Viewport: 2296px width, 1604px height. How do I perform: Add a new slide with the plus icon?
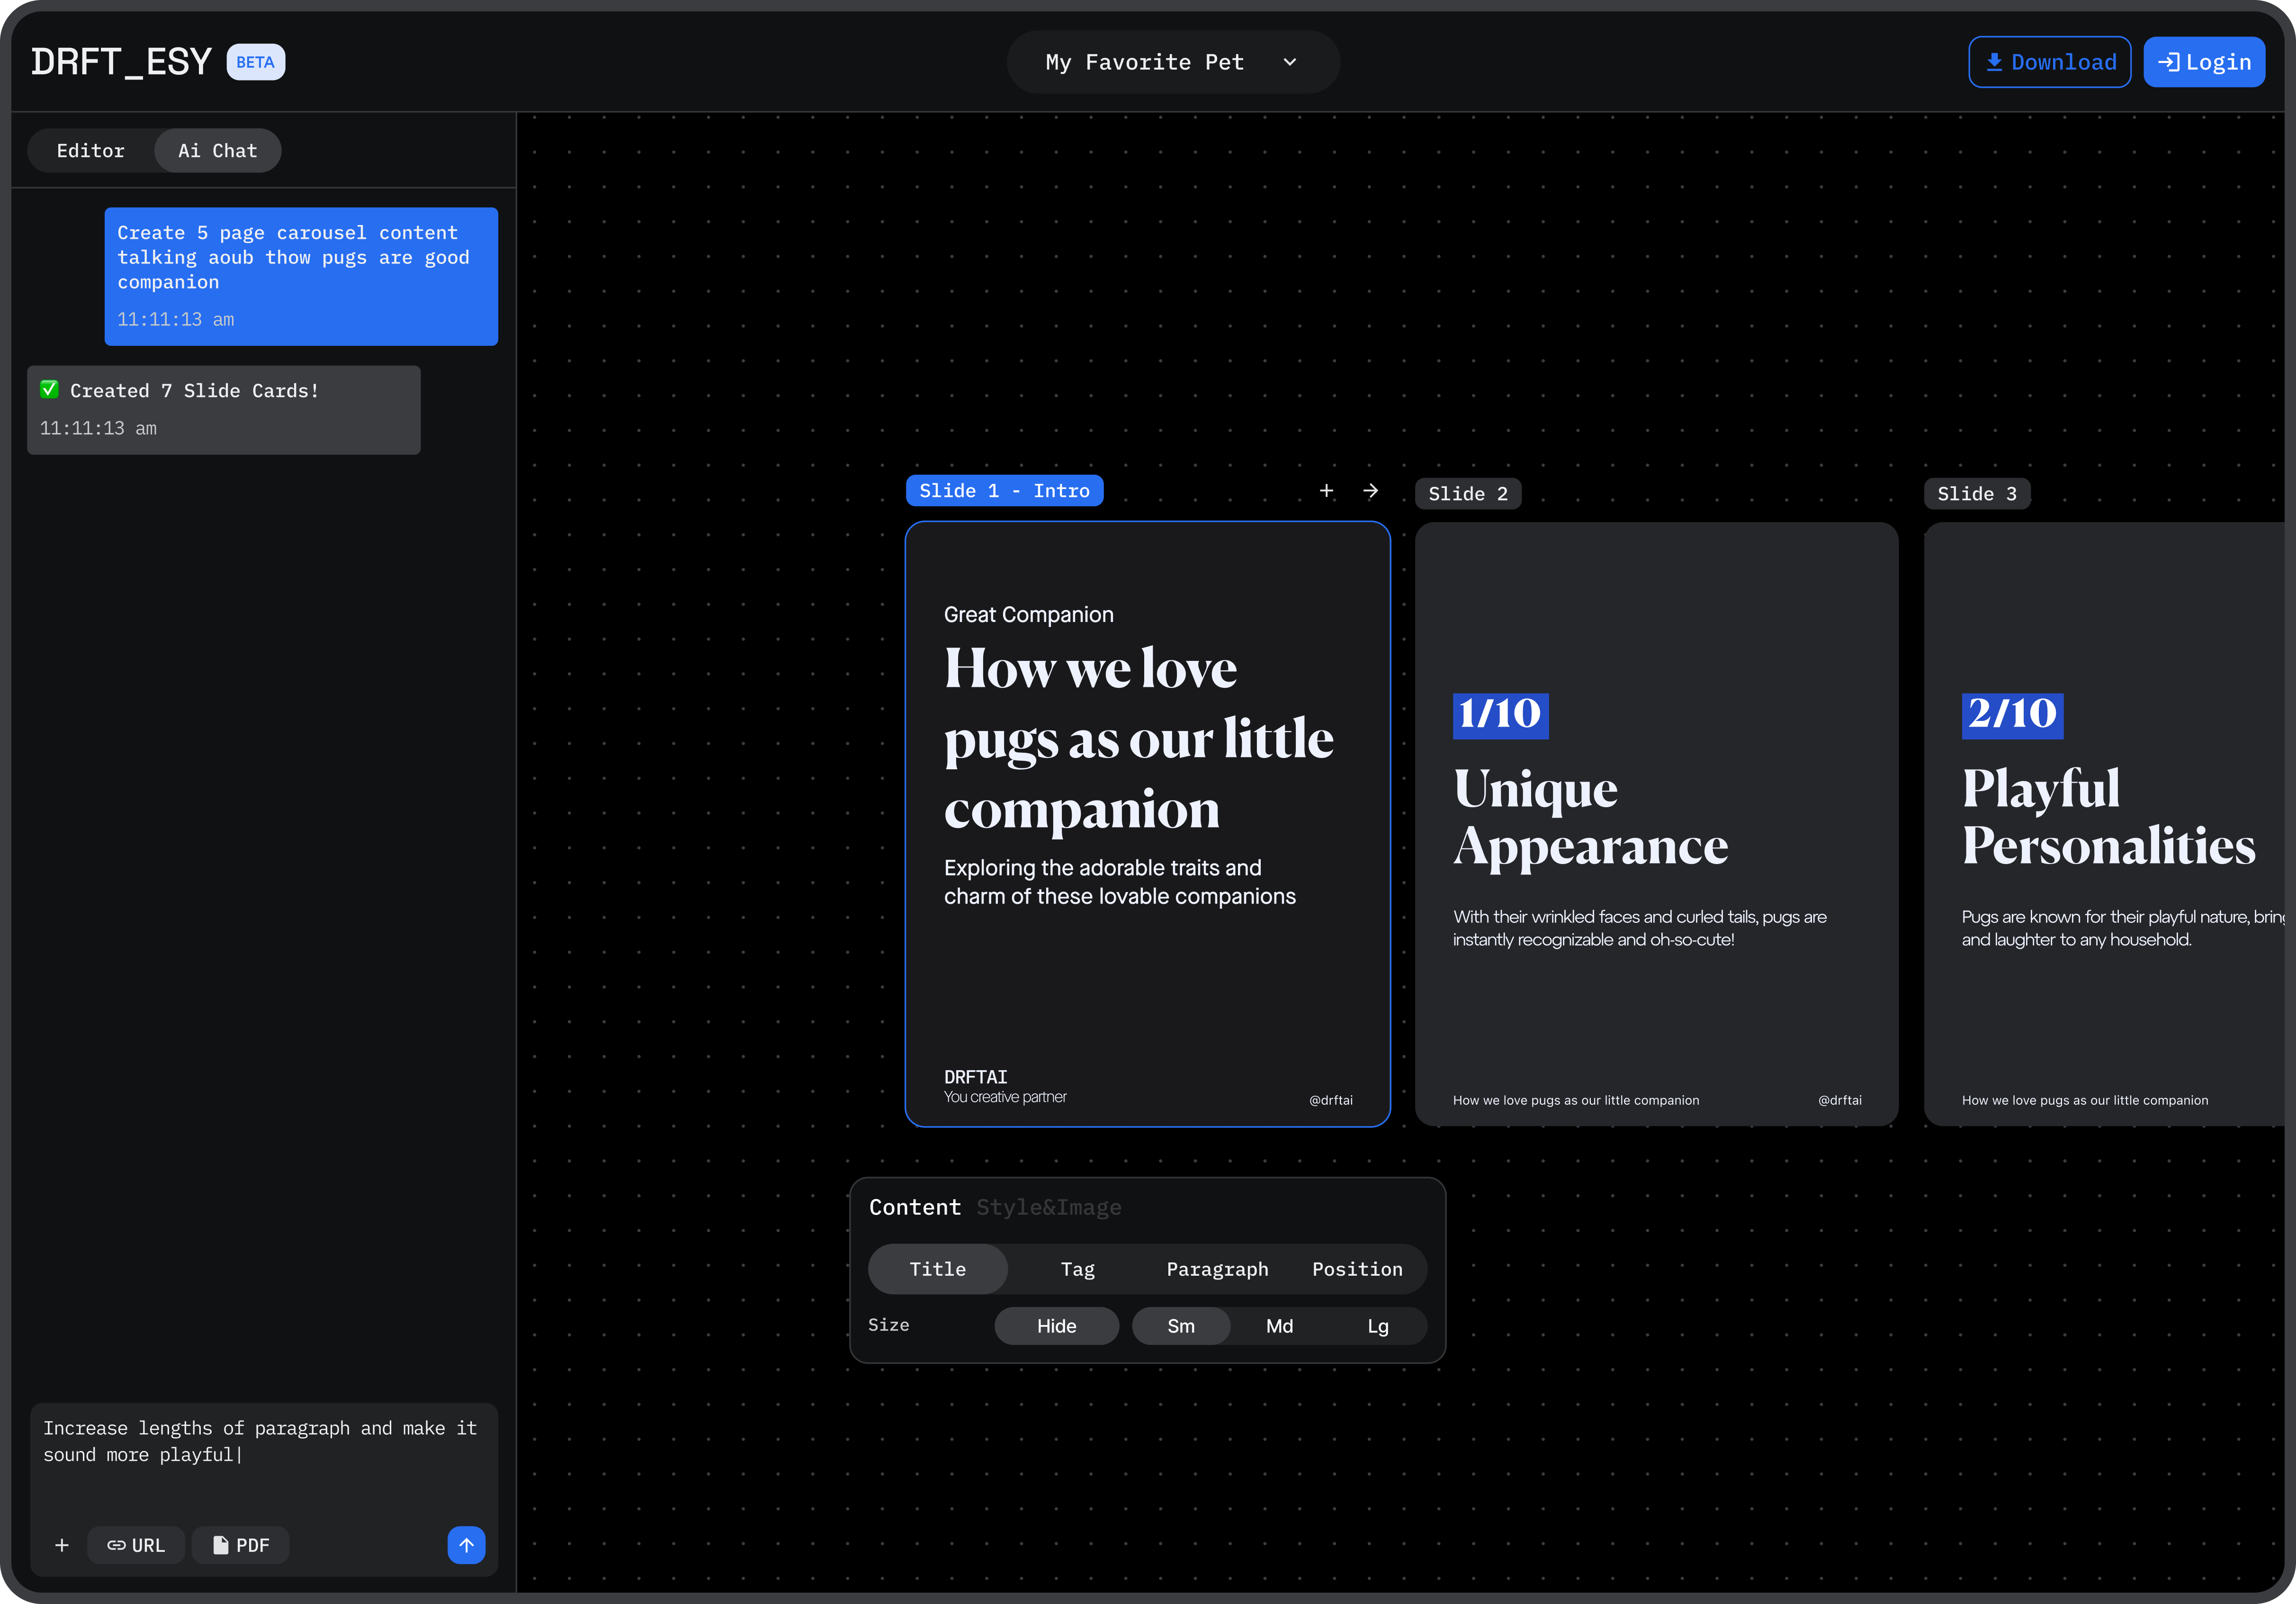(1327, 491)
